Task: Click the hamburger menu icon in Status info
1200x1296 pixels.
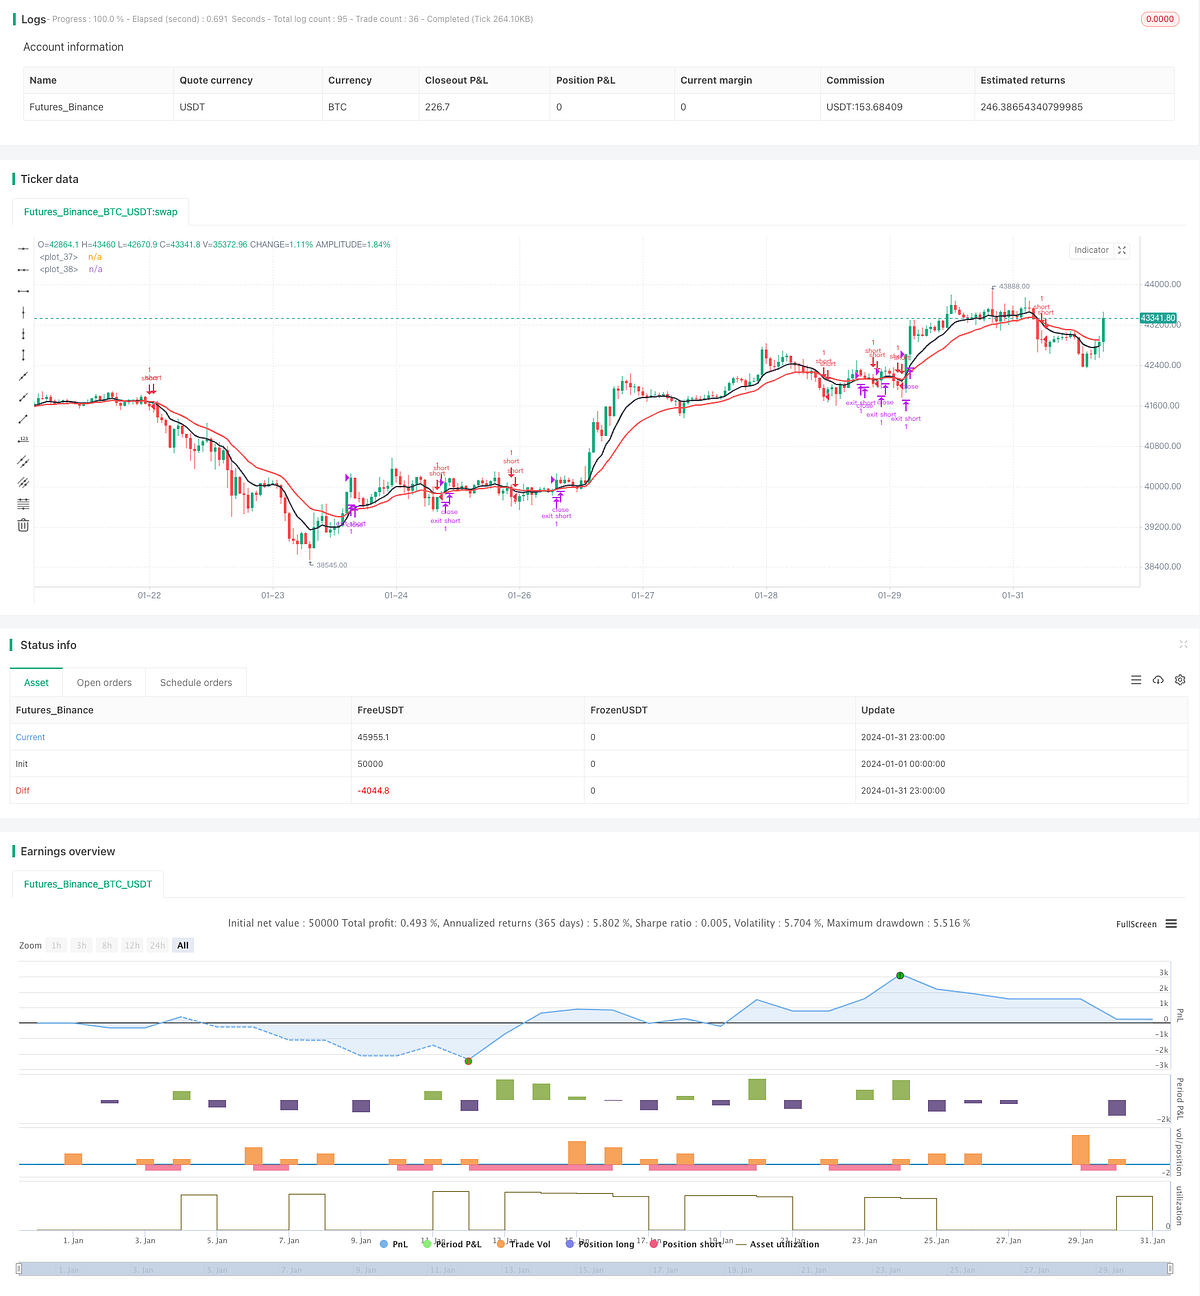Action: [x=1136, y=680]
